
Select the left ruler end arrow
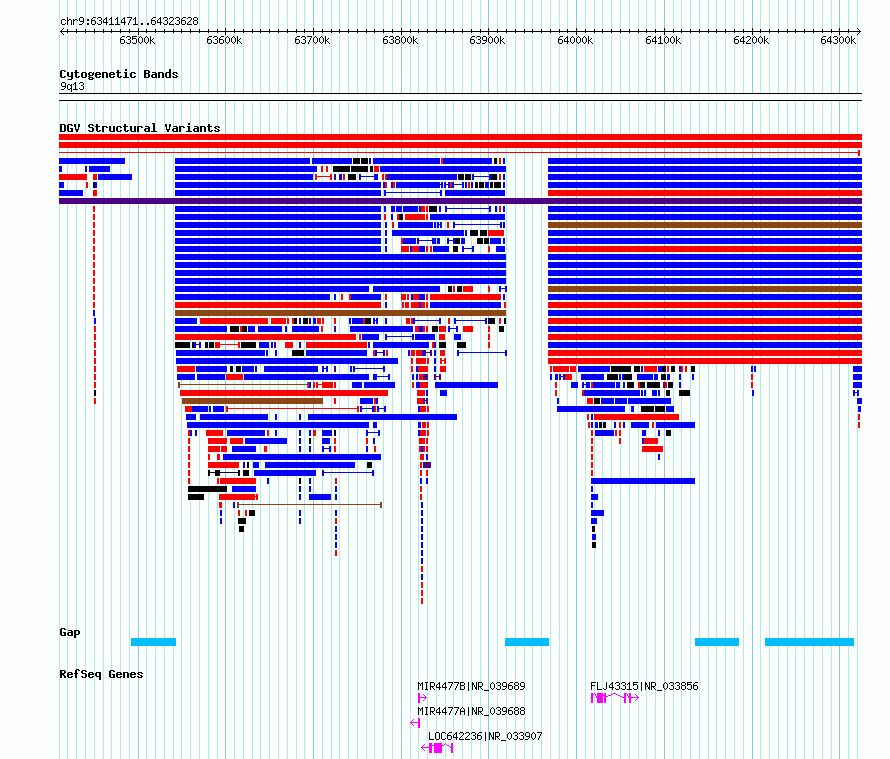[x=62, y=31]
